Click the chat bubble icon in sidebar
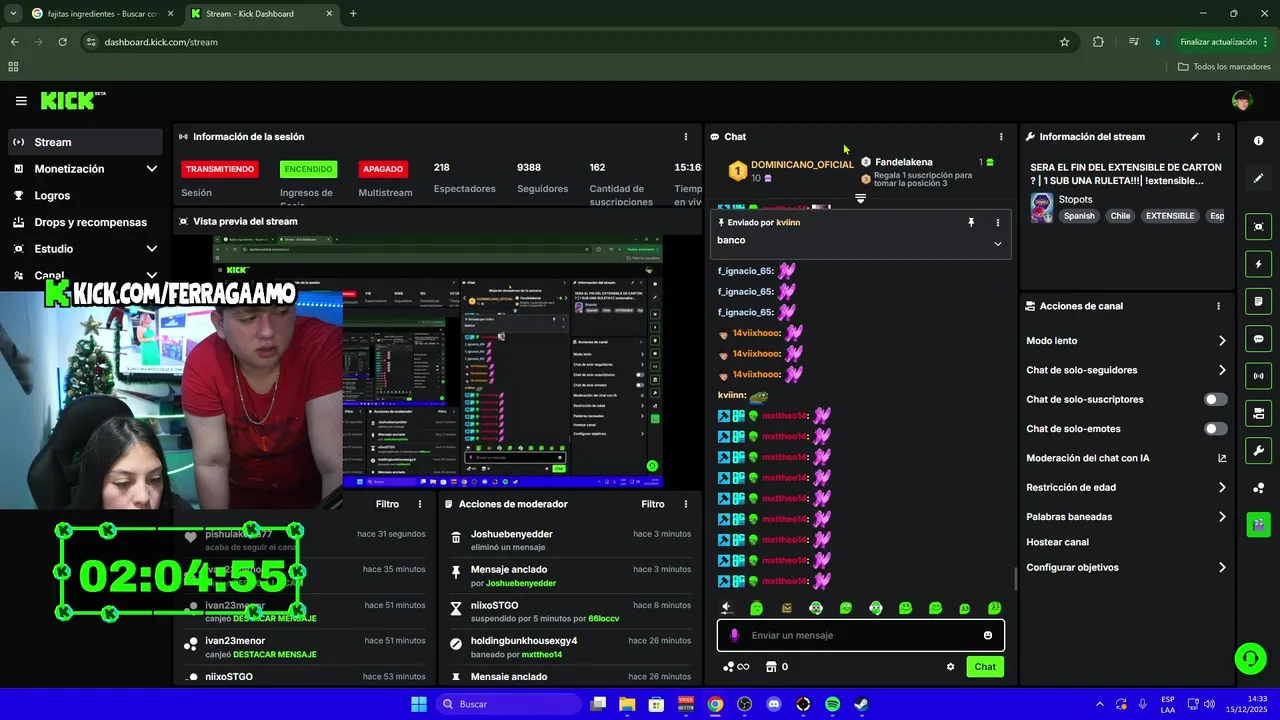Viewport: 1280px width, 720px height. coord(1258,339)
